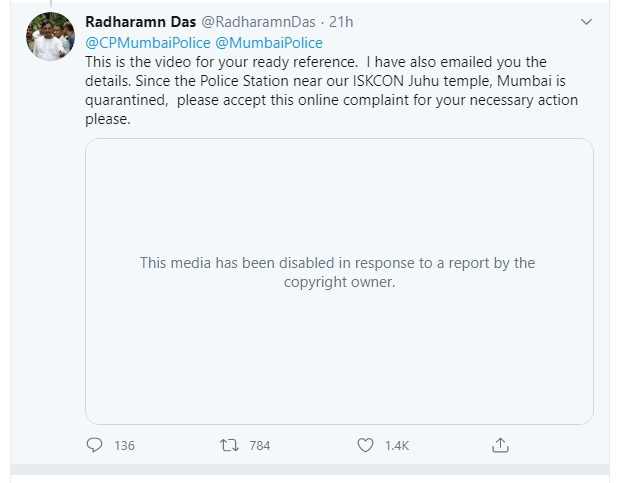Click the retweet arrows icon
The width and height of the screenshot is (622, 483).
click(230, 445)
